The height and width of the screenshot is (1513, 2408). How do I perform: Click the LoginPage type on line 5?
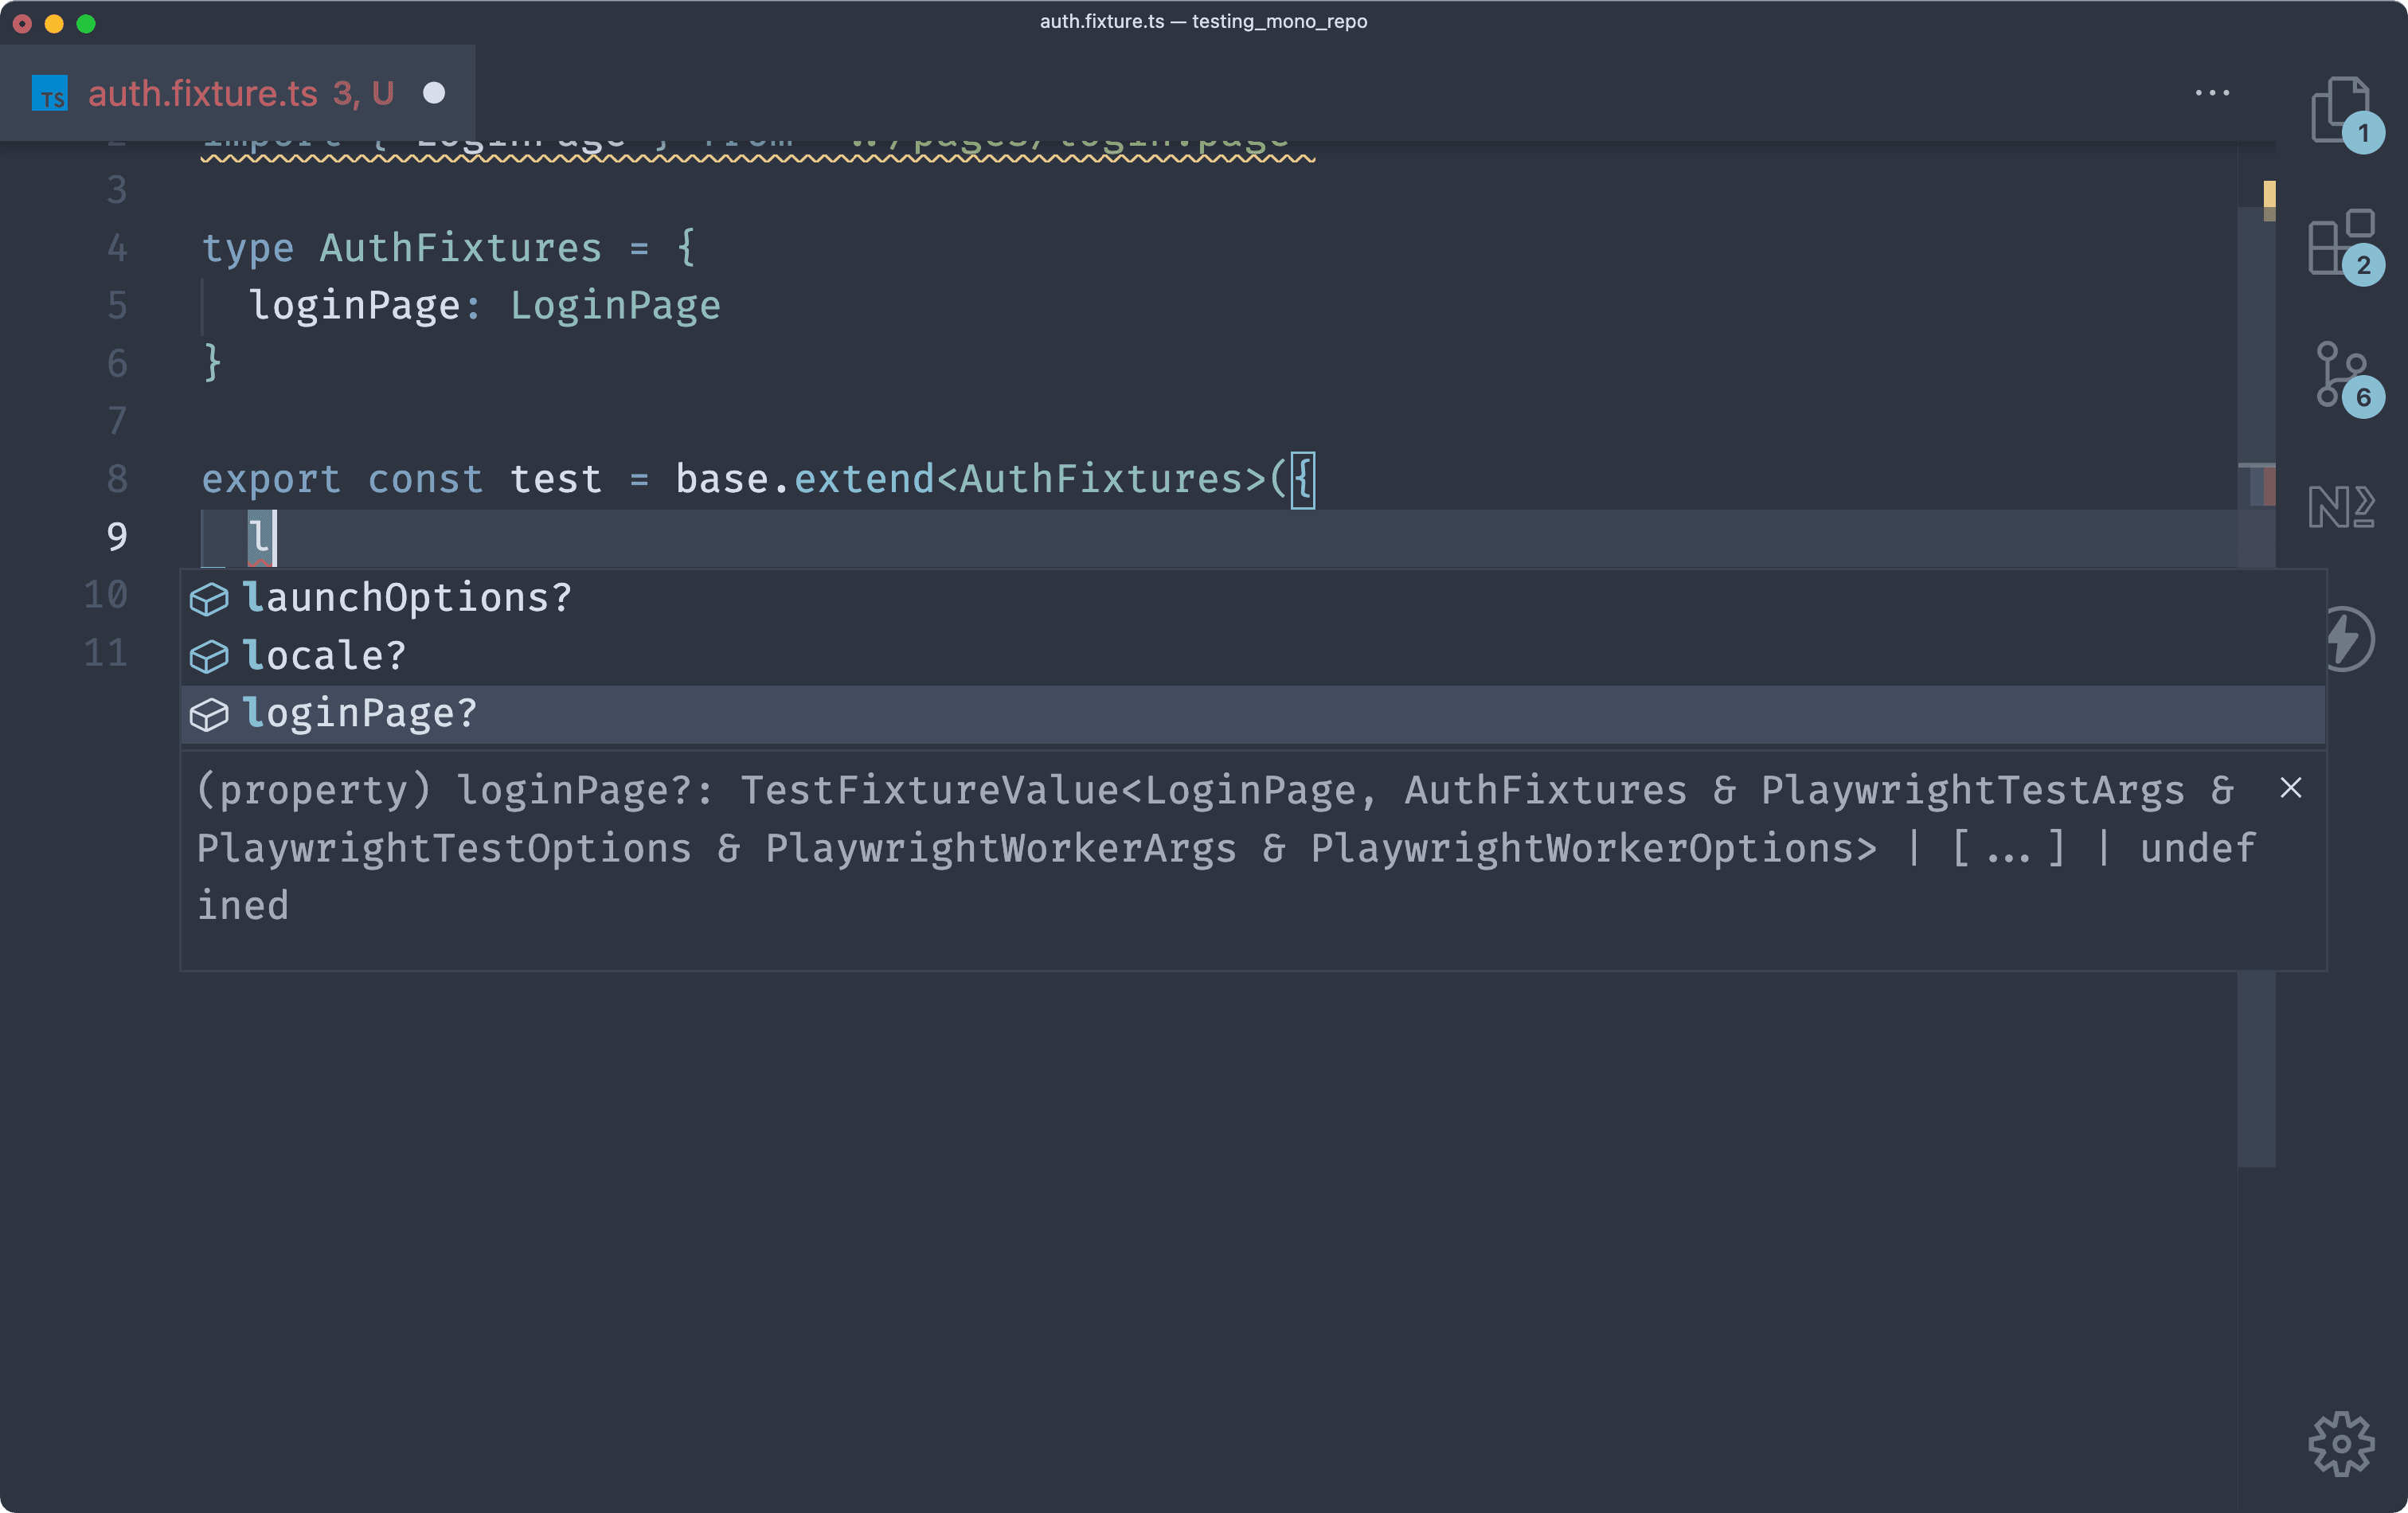pos(615,306)
